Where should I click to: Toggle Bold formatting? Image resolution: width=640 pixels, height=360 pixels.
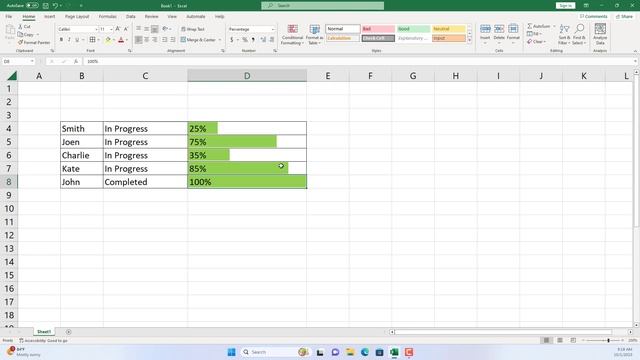pos(61,40)
